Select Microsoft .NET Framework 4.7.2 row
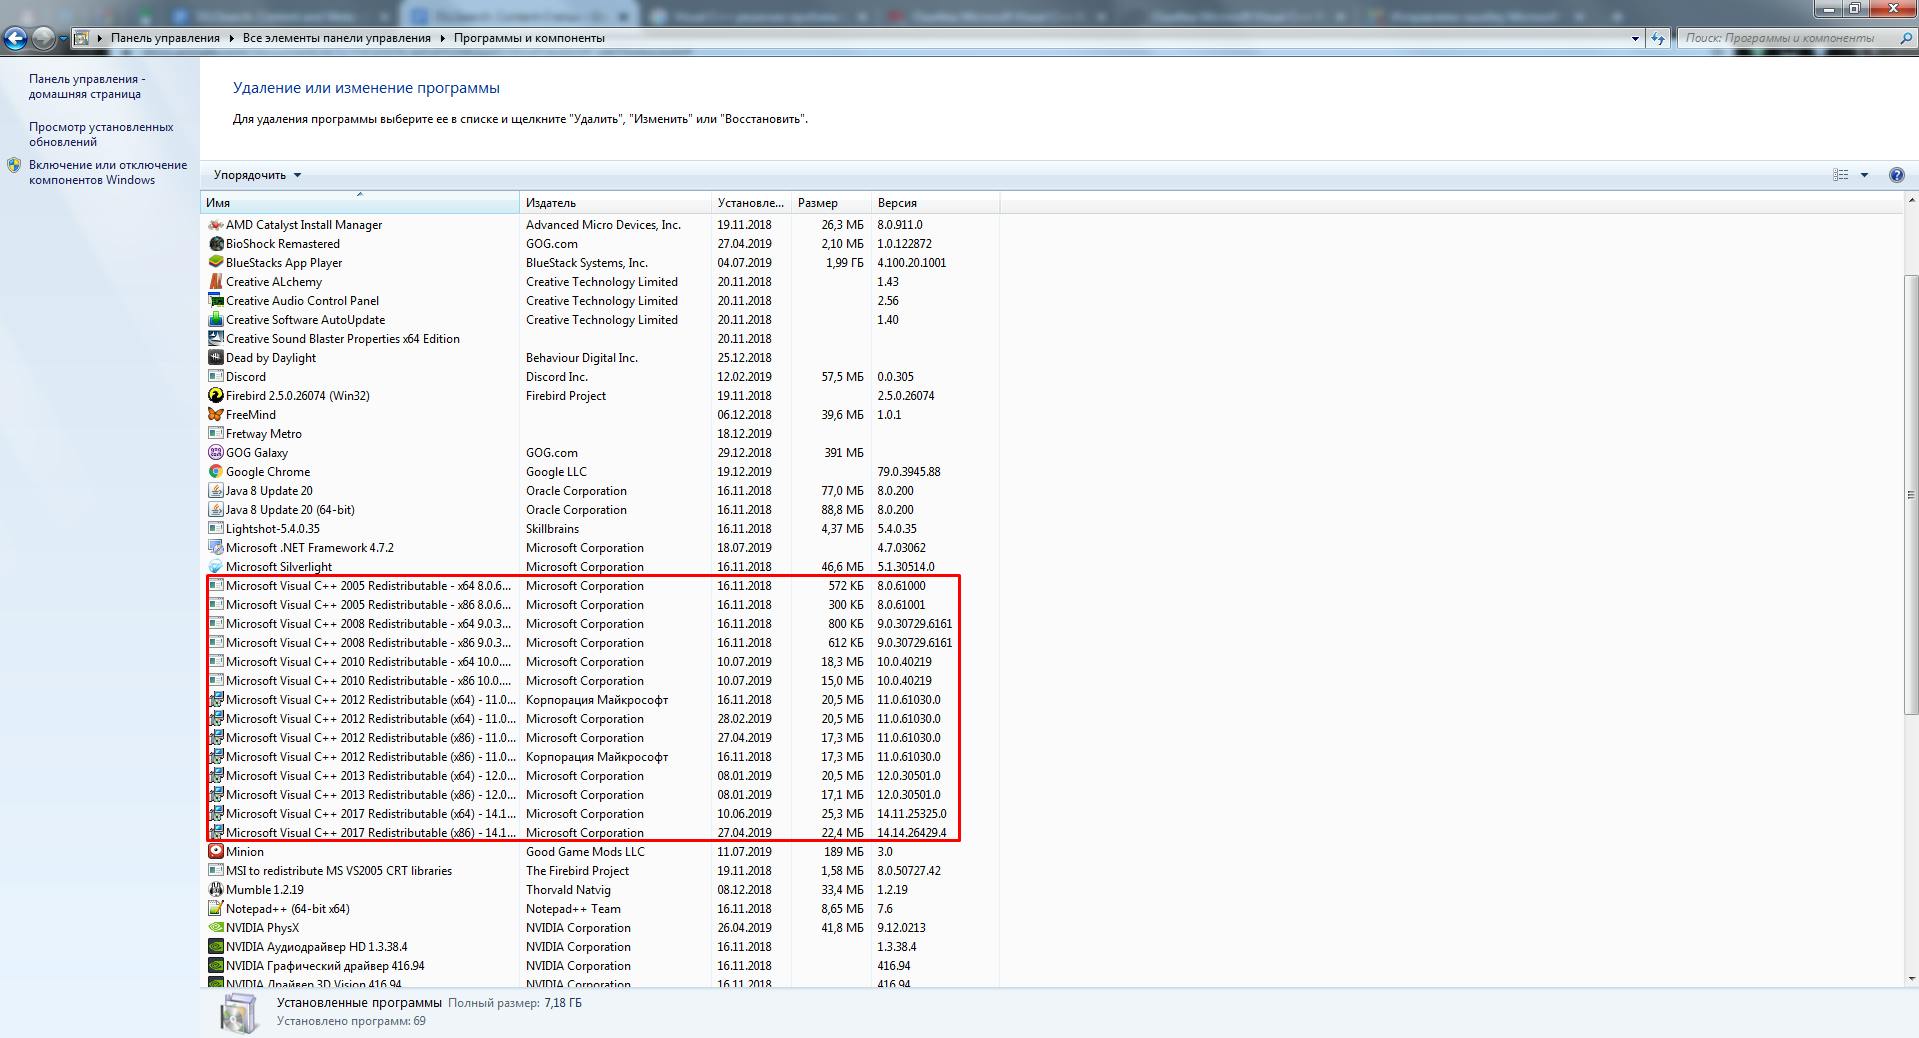Viewport: 1919px width, 1038px height. [x=601, y=548]
